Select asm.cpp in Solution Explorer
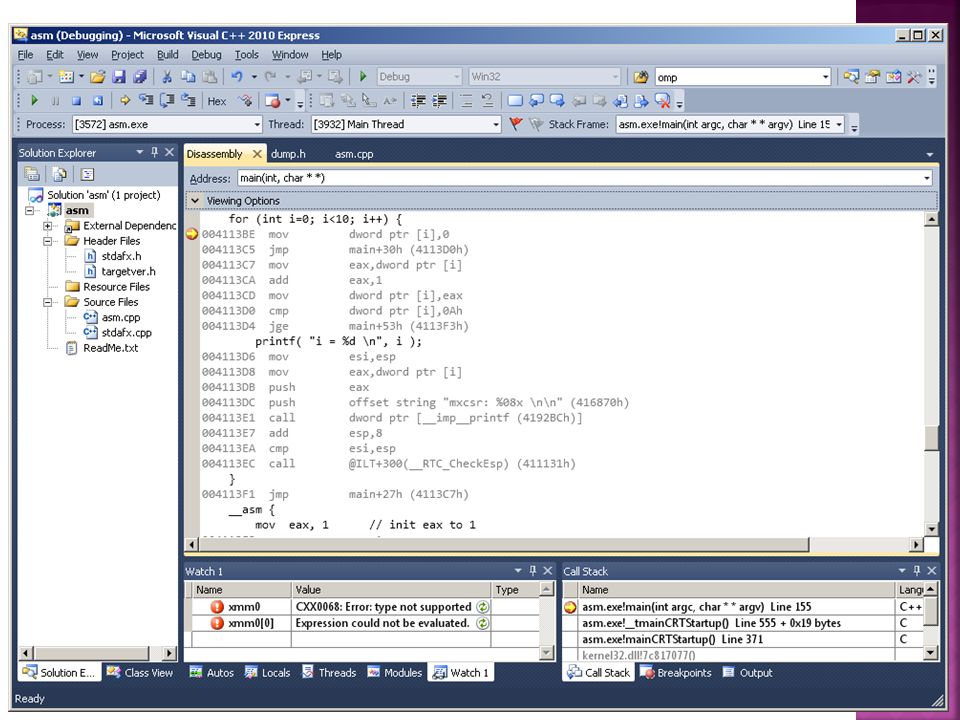960x720 pixels. [x=121, y=317]
